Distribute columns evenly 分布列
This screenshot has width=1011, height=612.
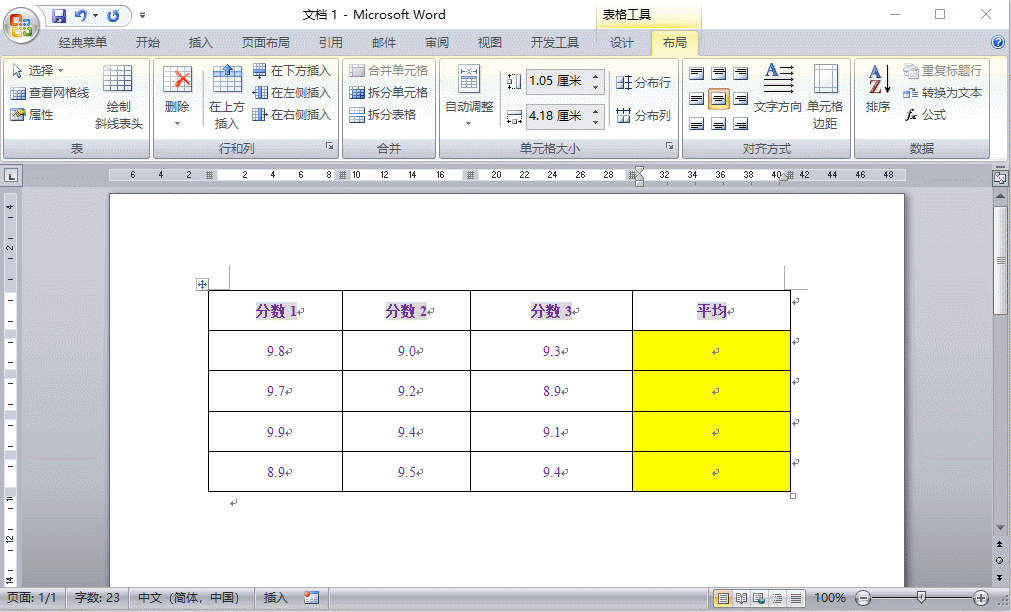643,115
